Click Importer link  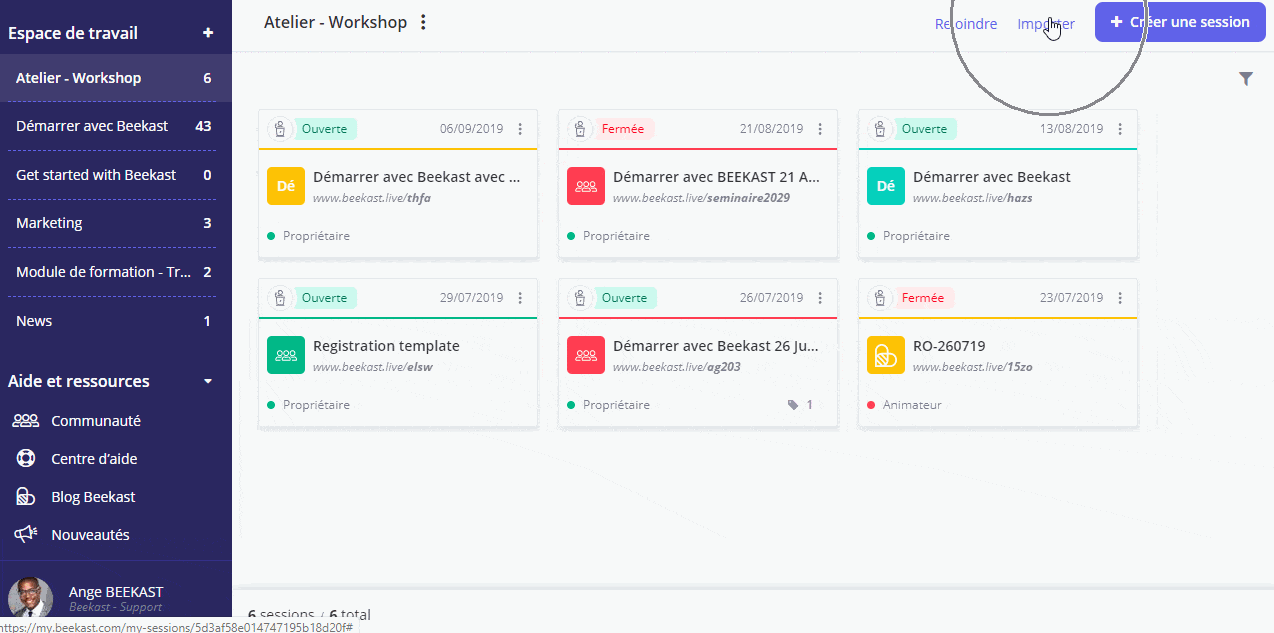(1046, 24)
